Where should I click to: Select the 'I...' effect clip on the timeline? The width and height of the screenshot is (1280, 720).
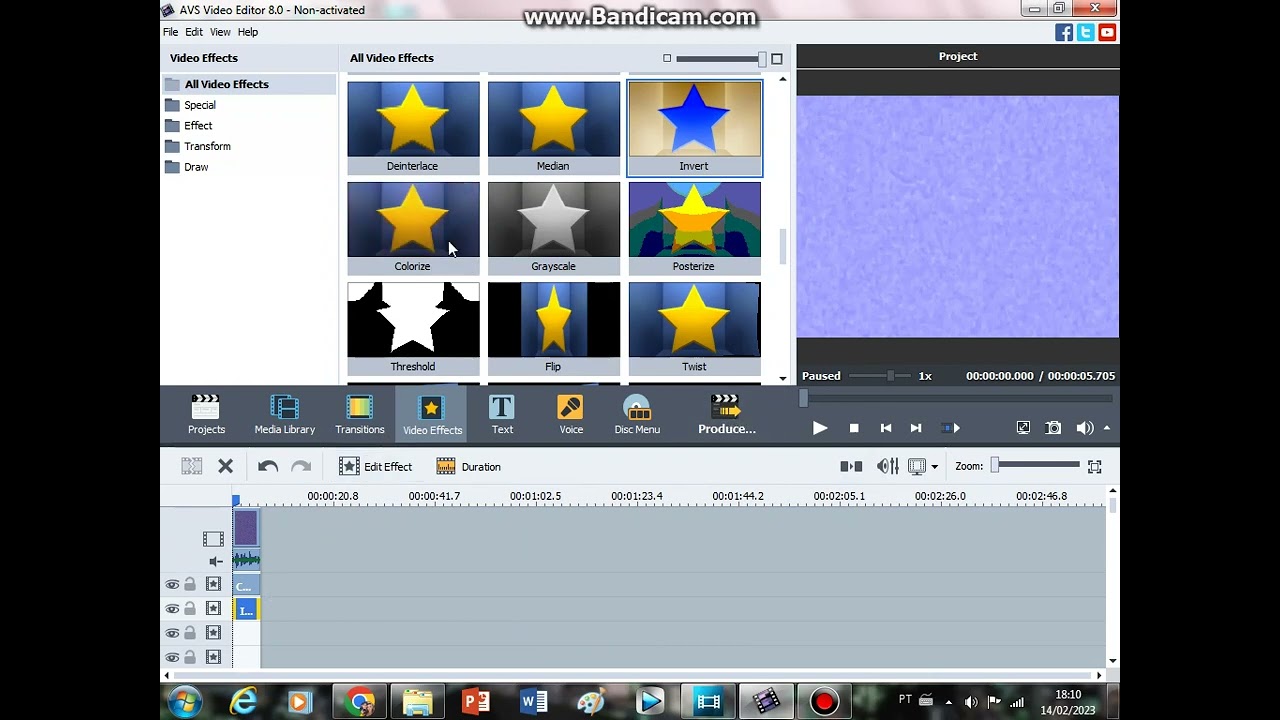(x=246, y=609)
